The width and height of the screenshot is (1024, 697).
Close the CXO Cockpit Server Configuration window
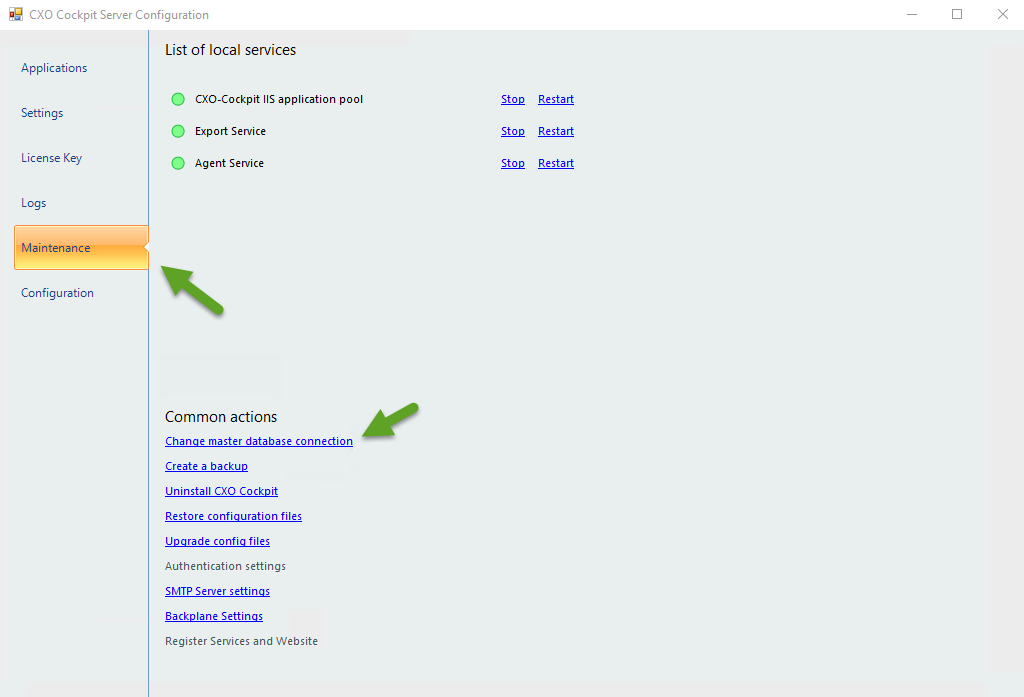1003,14
